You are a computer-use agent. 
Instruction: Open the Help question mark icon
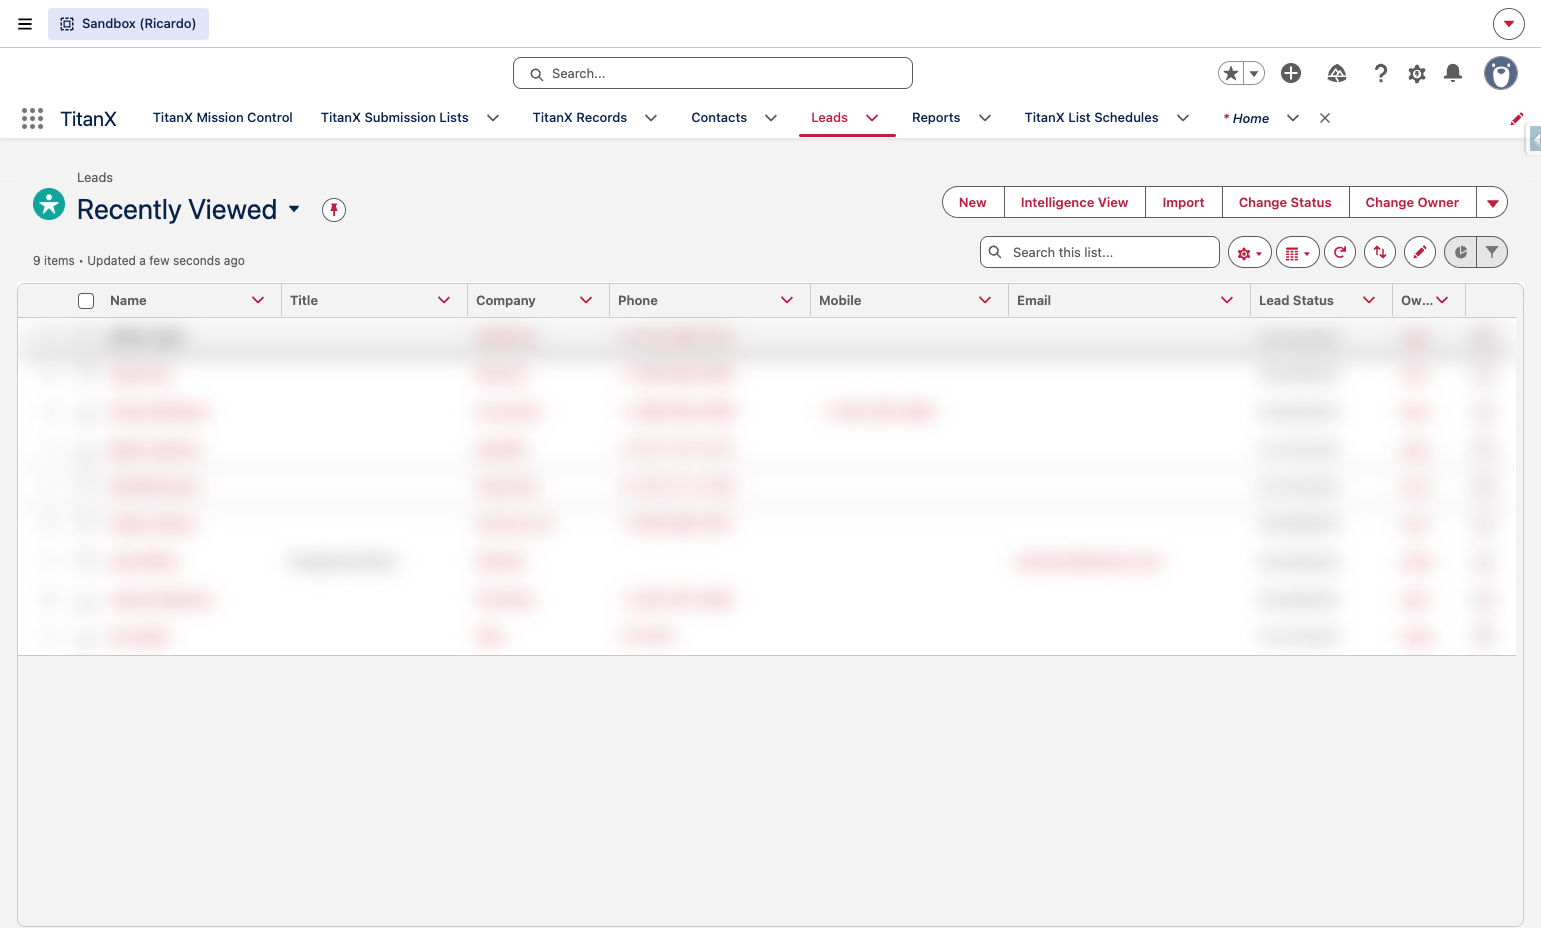(x=1381, y=73)
